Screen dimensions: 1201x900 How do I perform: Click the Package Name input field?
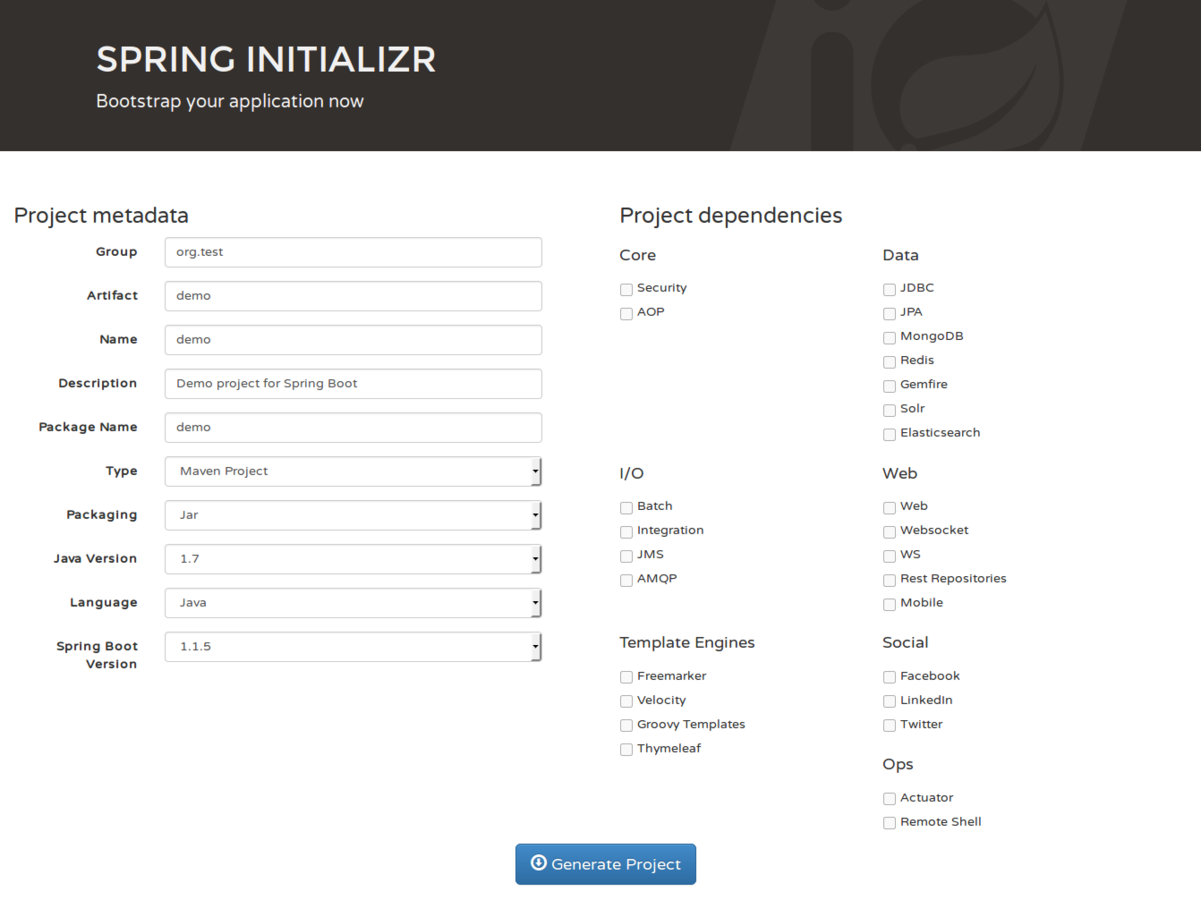click(353, 428)
